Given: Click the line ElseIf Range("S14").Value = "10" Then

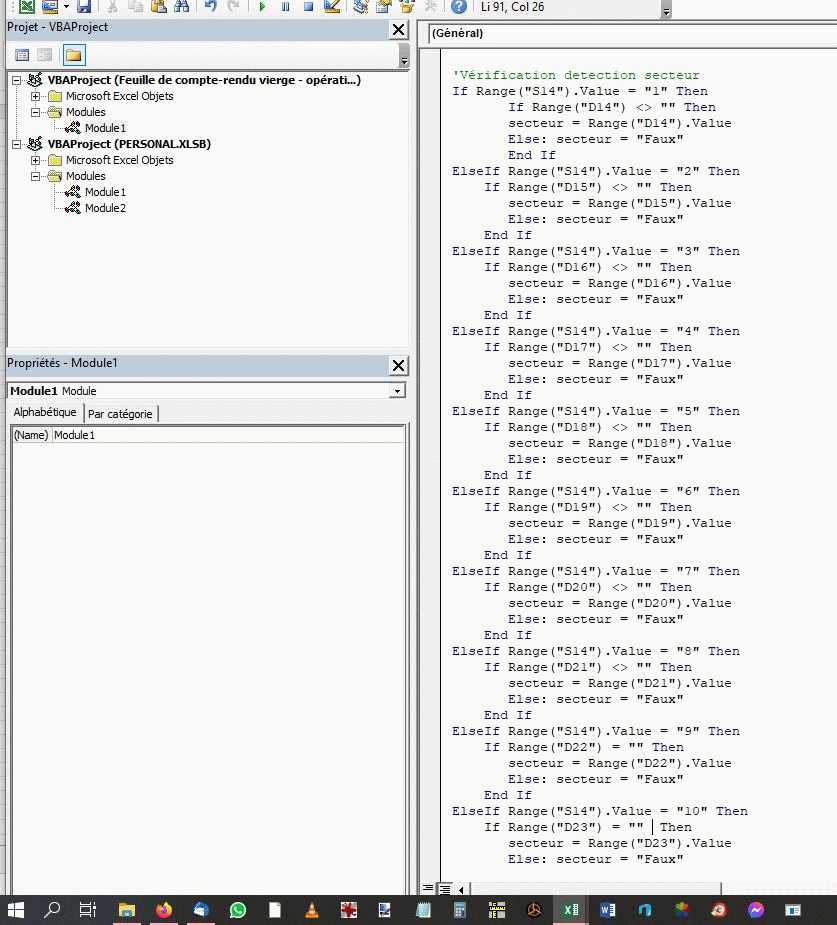Looking at the screenshot, I should 600,811.
